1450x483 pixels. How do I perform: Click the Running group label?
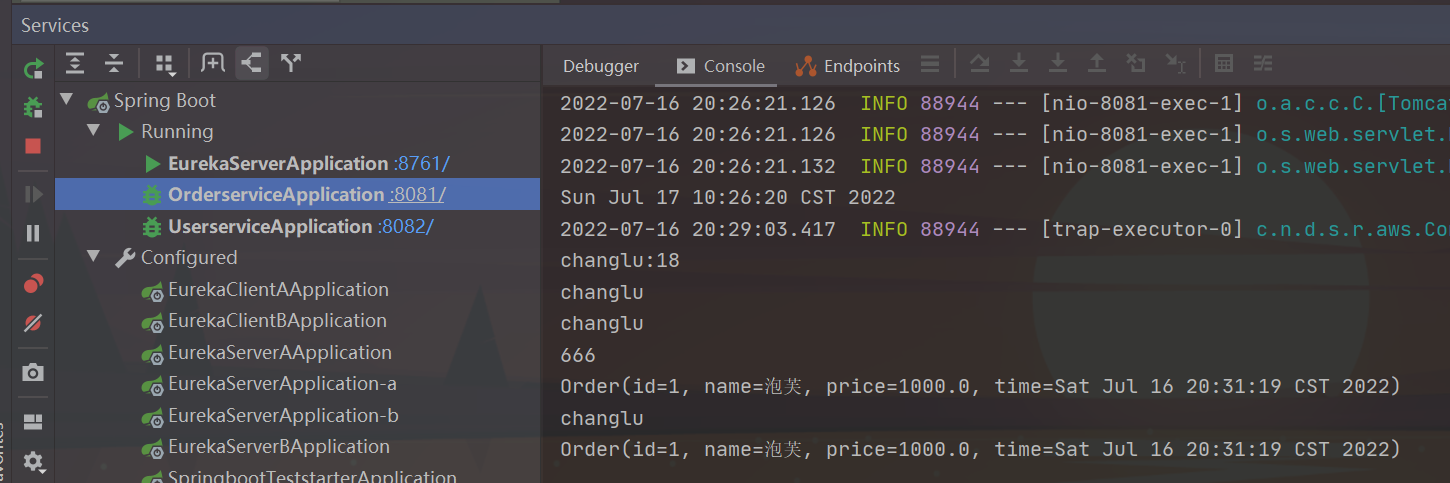(177, 131)
